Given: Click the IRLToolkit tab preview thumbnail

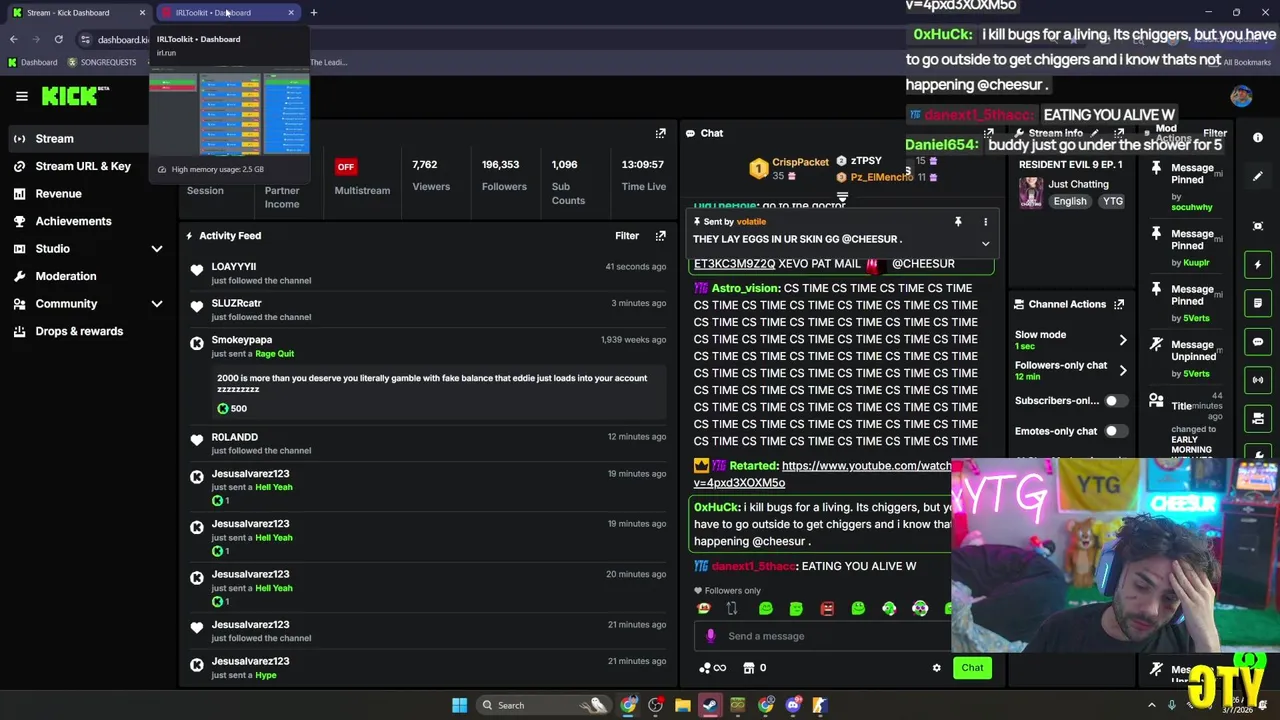Looking at the screenshot, I should 229,113.
